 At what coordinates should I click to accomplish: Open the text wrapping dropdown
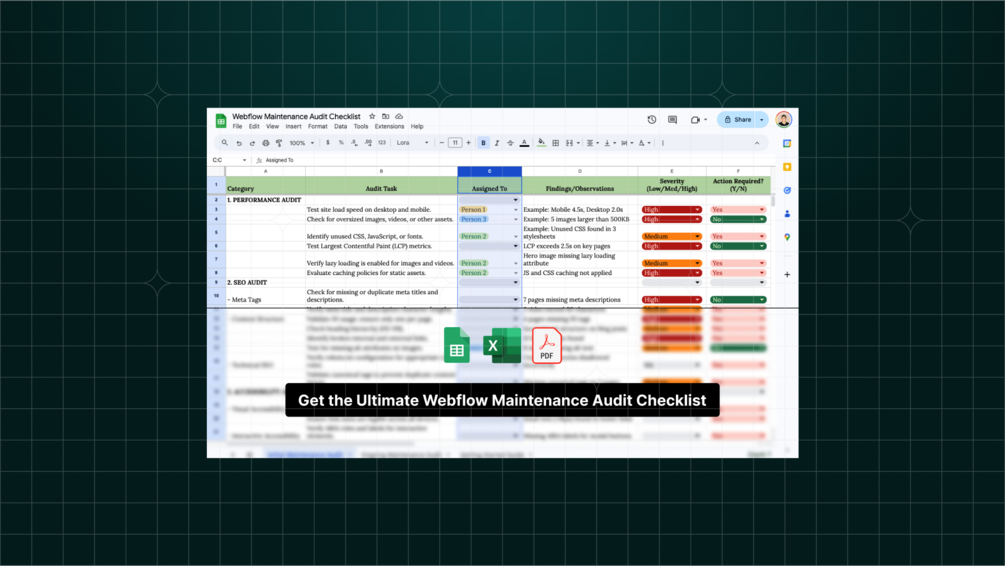(627, 143)
